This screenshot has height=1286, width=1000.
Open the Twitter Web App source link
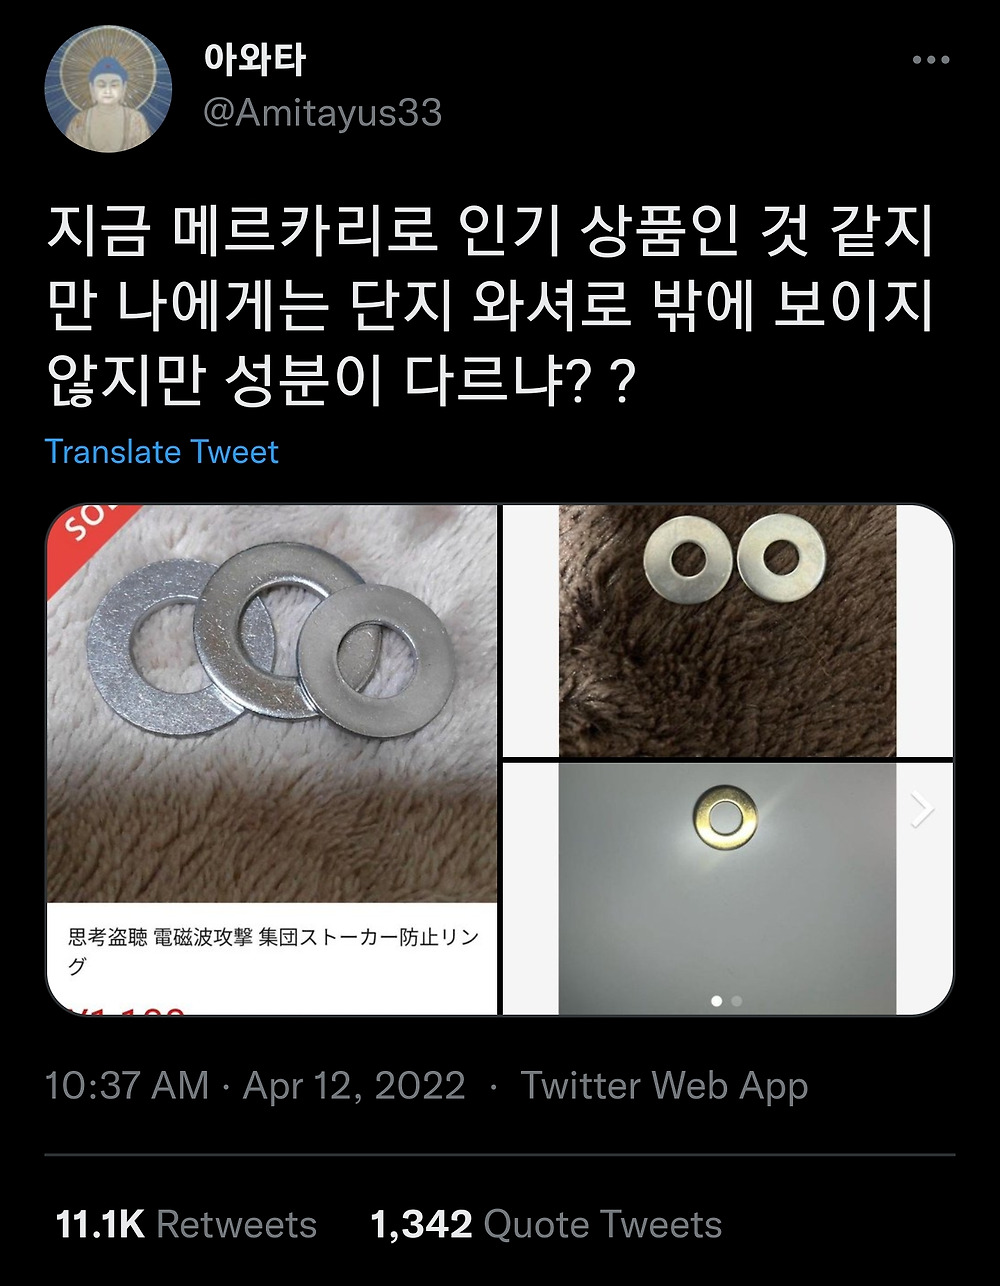664,1086
